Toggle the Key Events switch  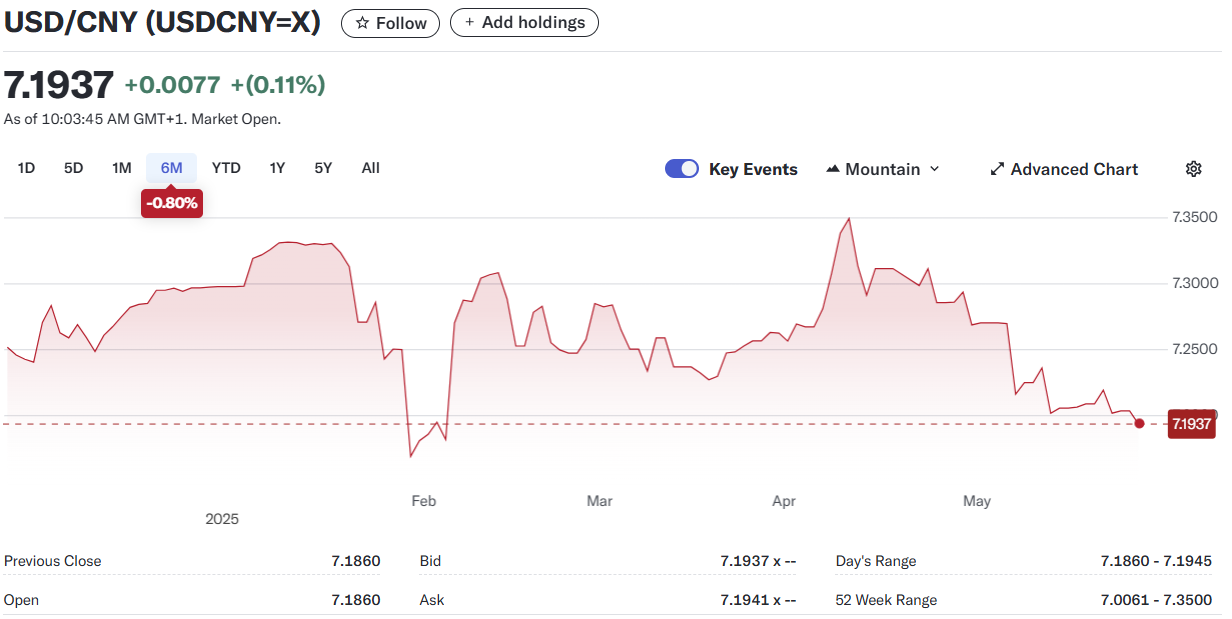click(682, 169)
